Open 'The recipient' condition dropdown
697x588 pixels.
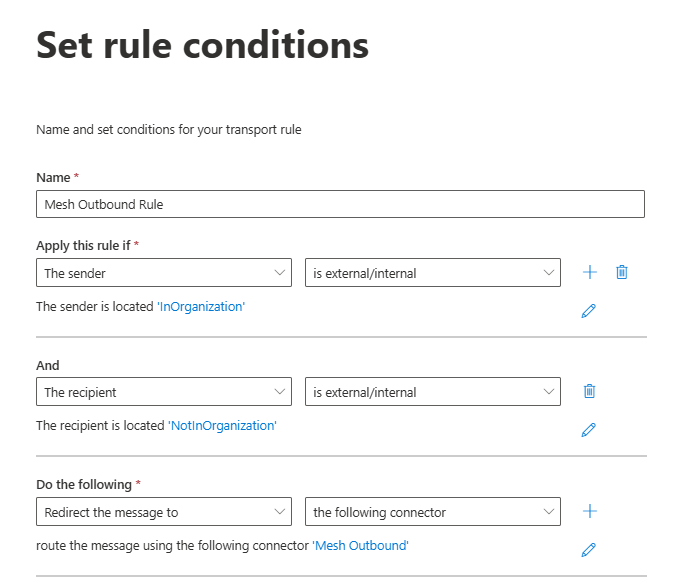(x=164, y=392)
